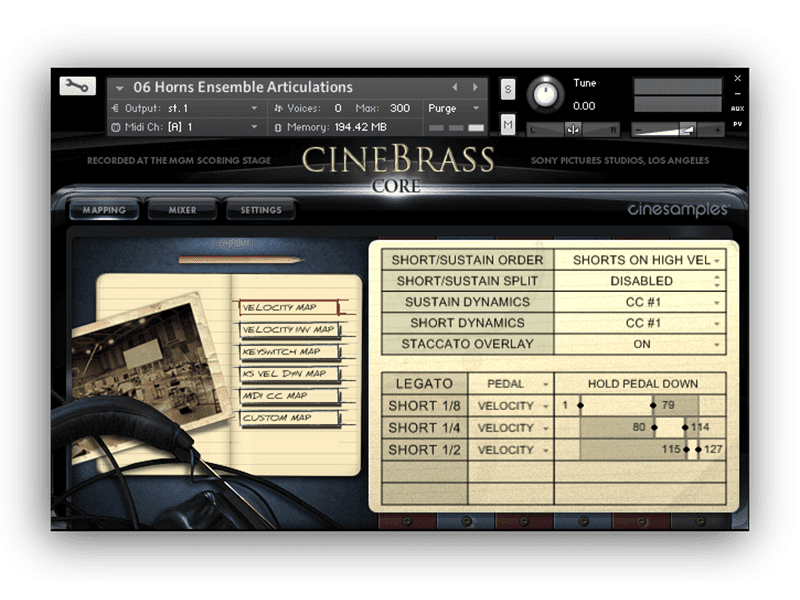Open the Midi Ch dropdown

[x=254, y=127]
